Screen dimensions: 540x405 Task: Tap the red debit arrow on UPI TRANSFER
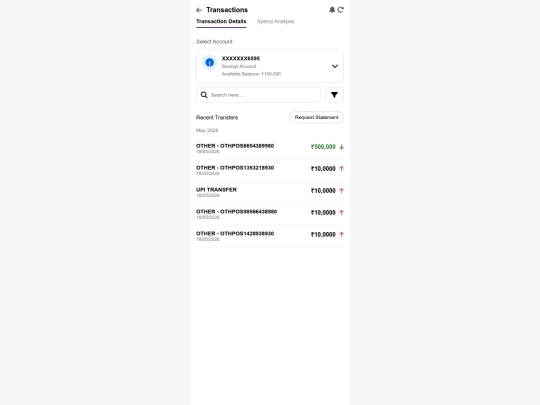click(341, 190)
